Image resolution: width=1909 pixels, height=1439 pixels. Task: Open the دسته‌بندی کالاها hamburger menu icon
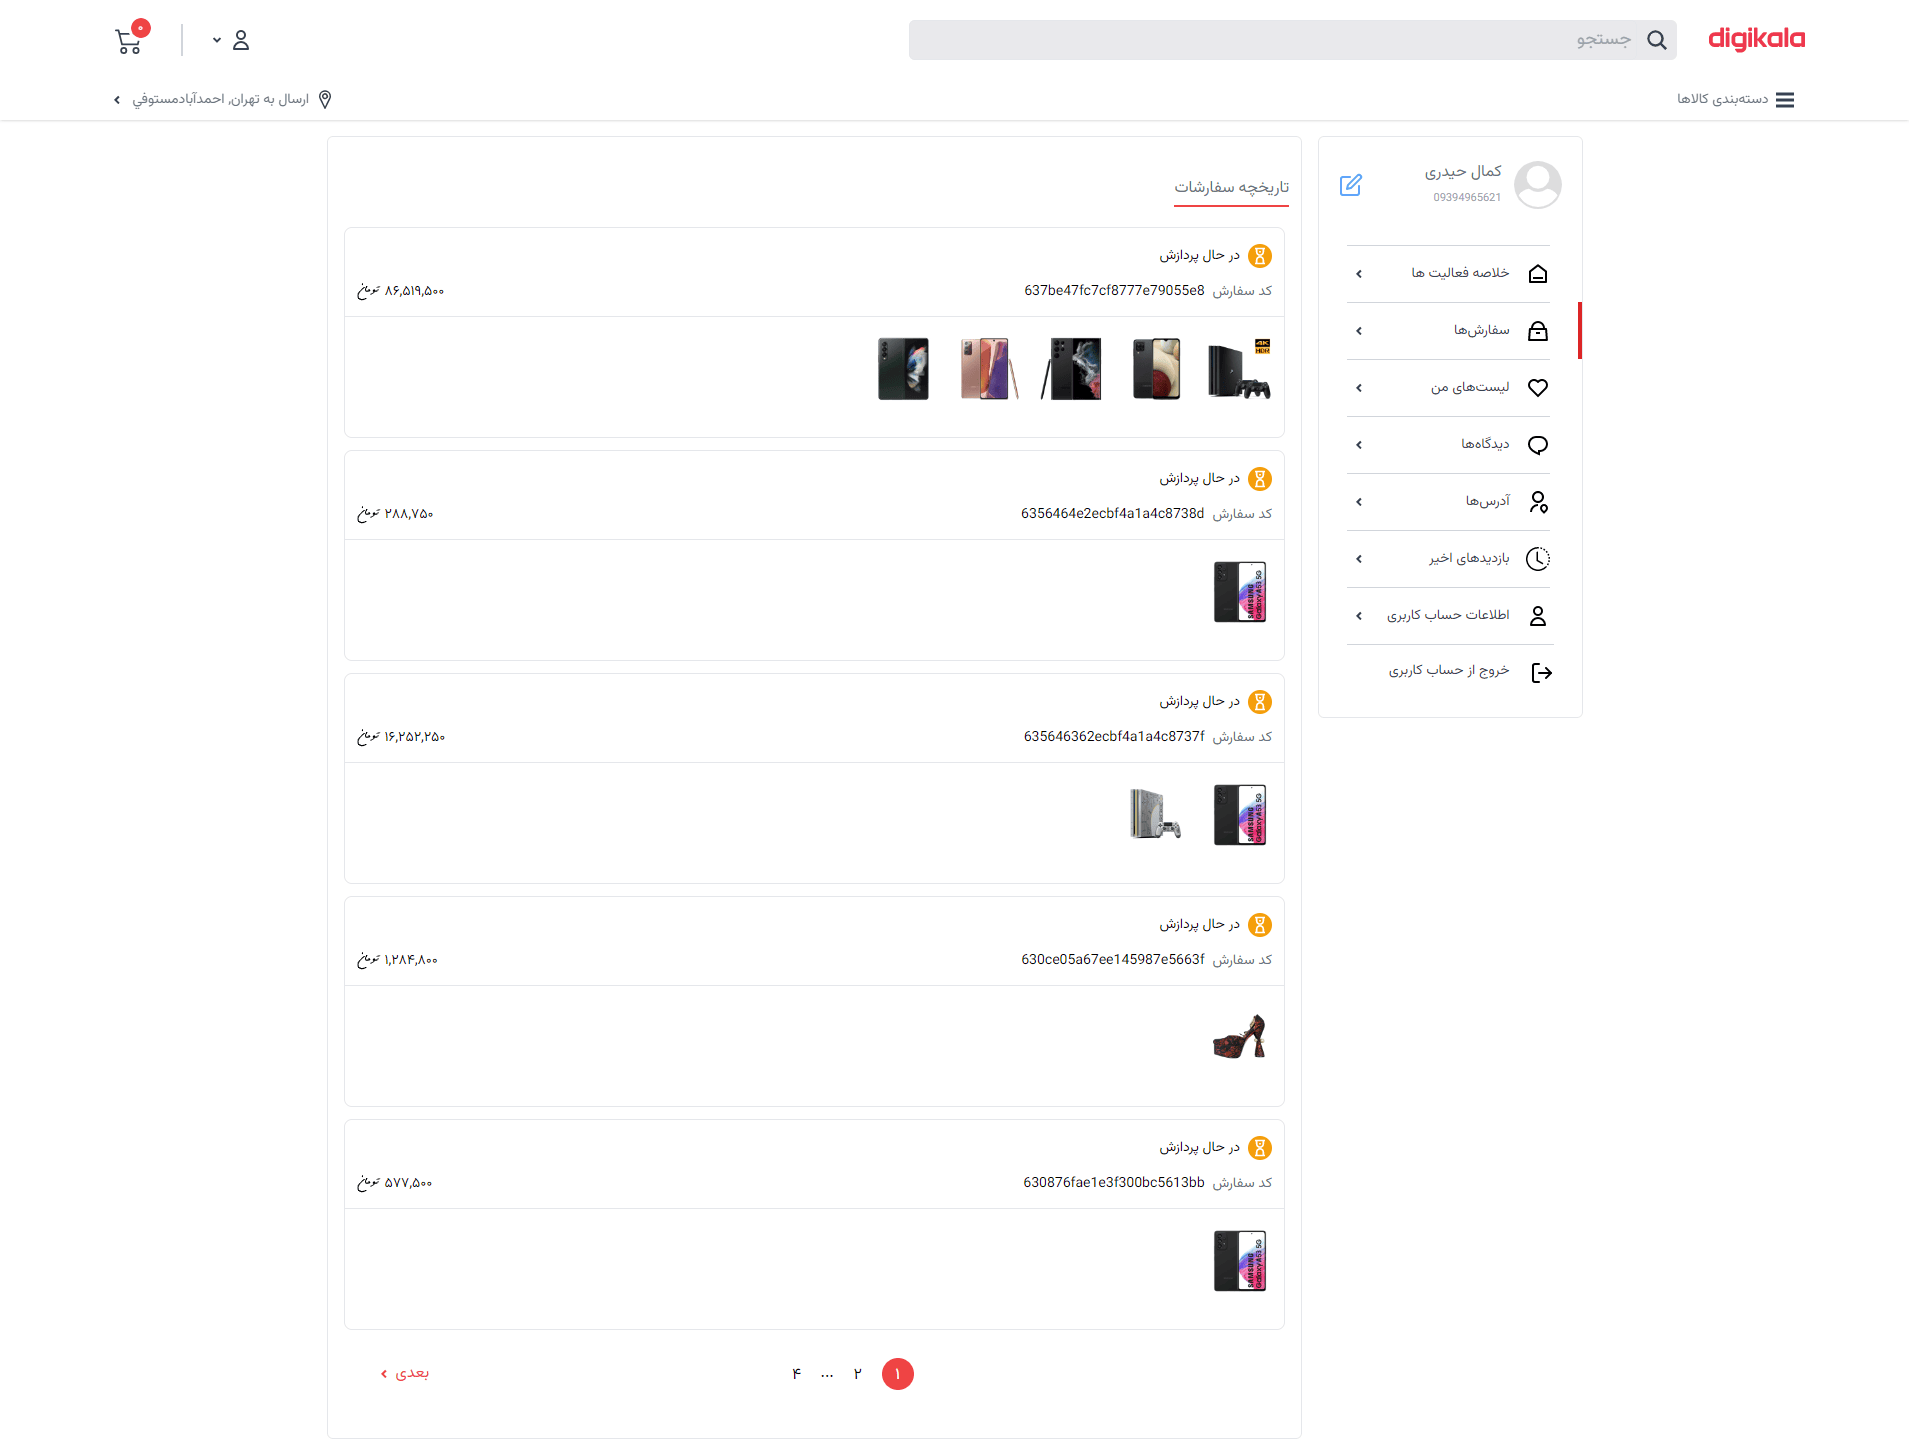[1785, 99]
